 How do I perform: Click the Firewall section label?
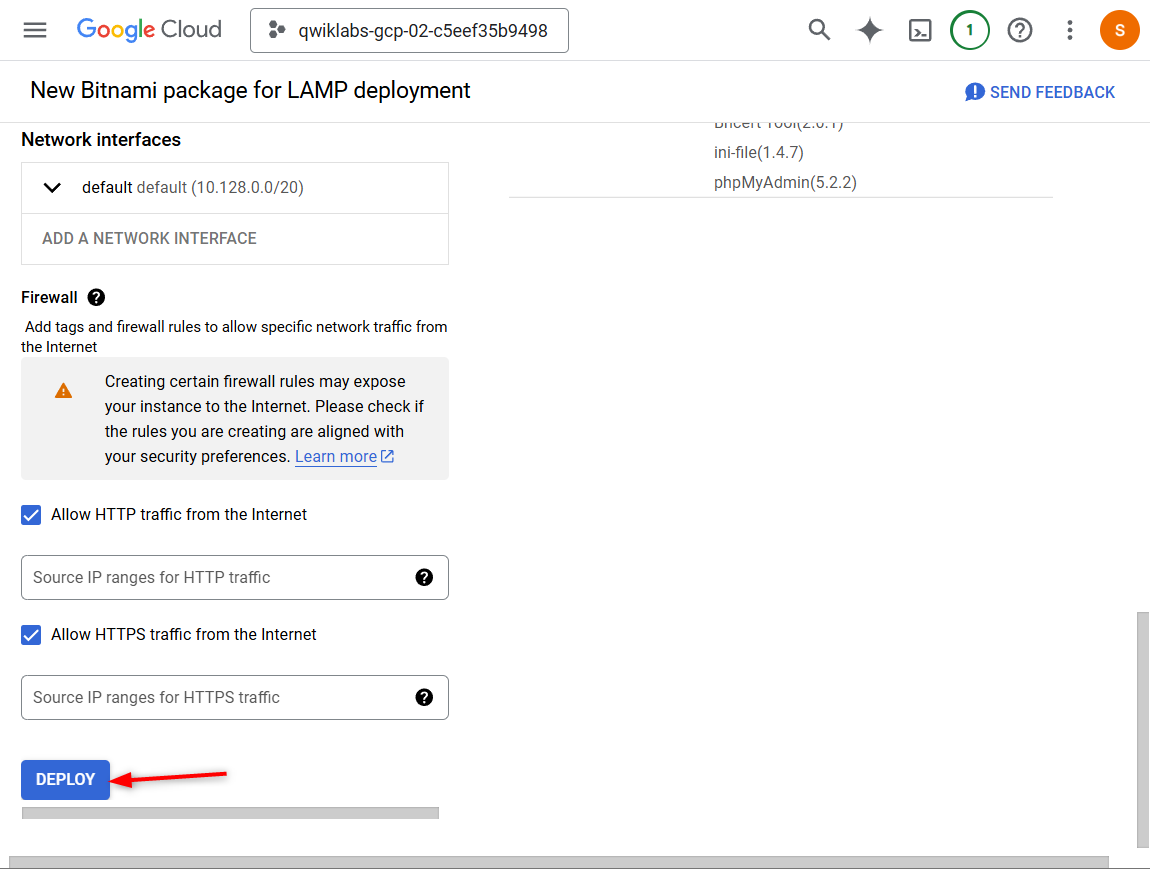[x=49, y=297]
